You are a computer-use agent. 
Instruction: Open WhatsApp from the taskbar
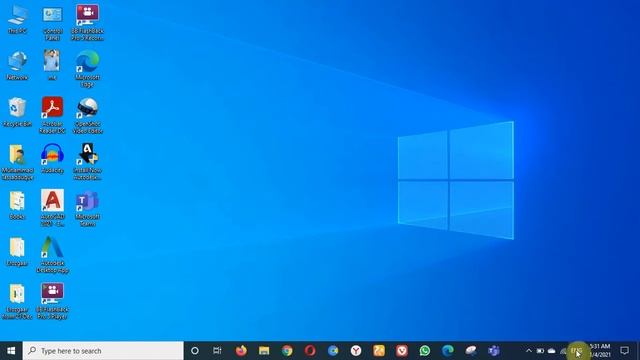424,351
